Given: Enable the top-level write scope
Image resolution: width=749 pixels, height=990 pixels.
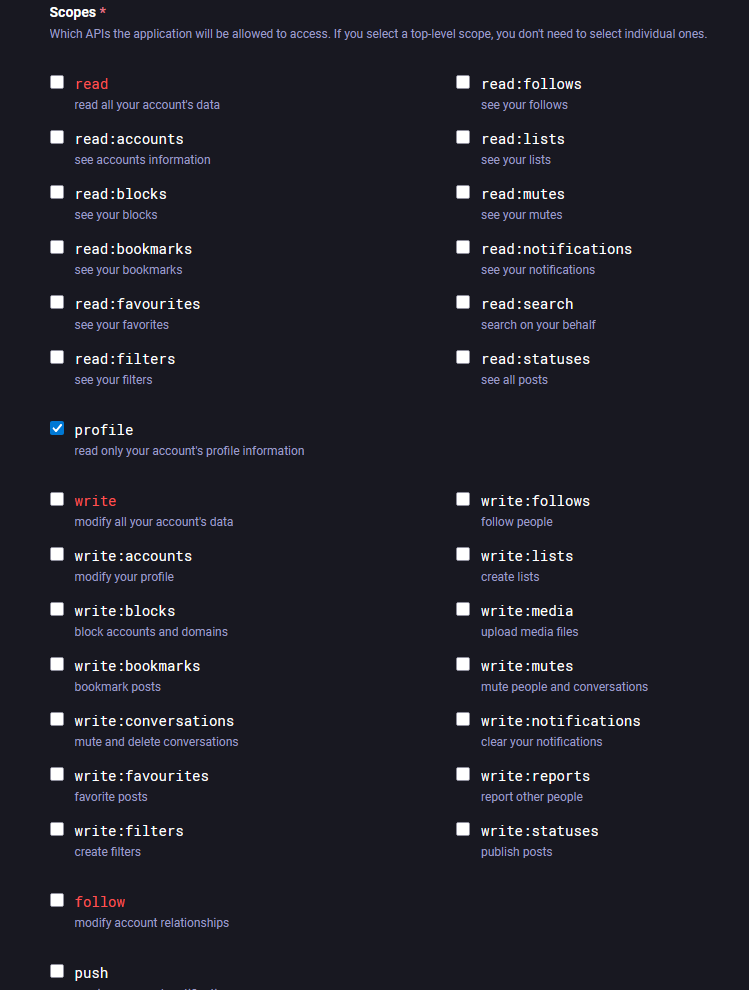Looking at the screenshot, I should point(57,500).
